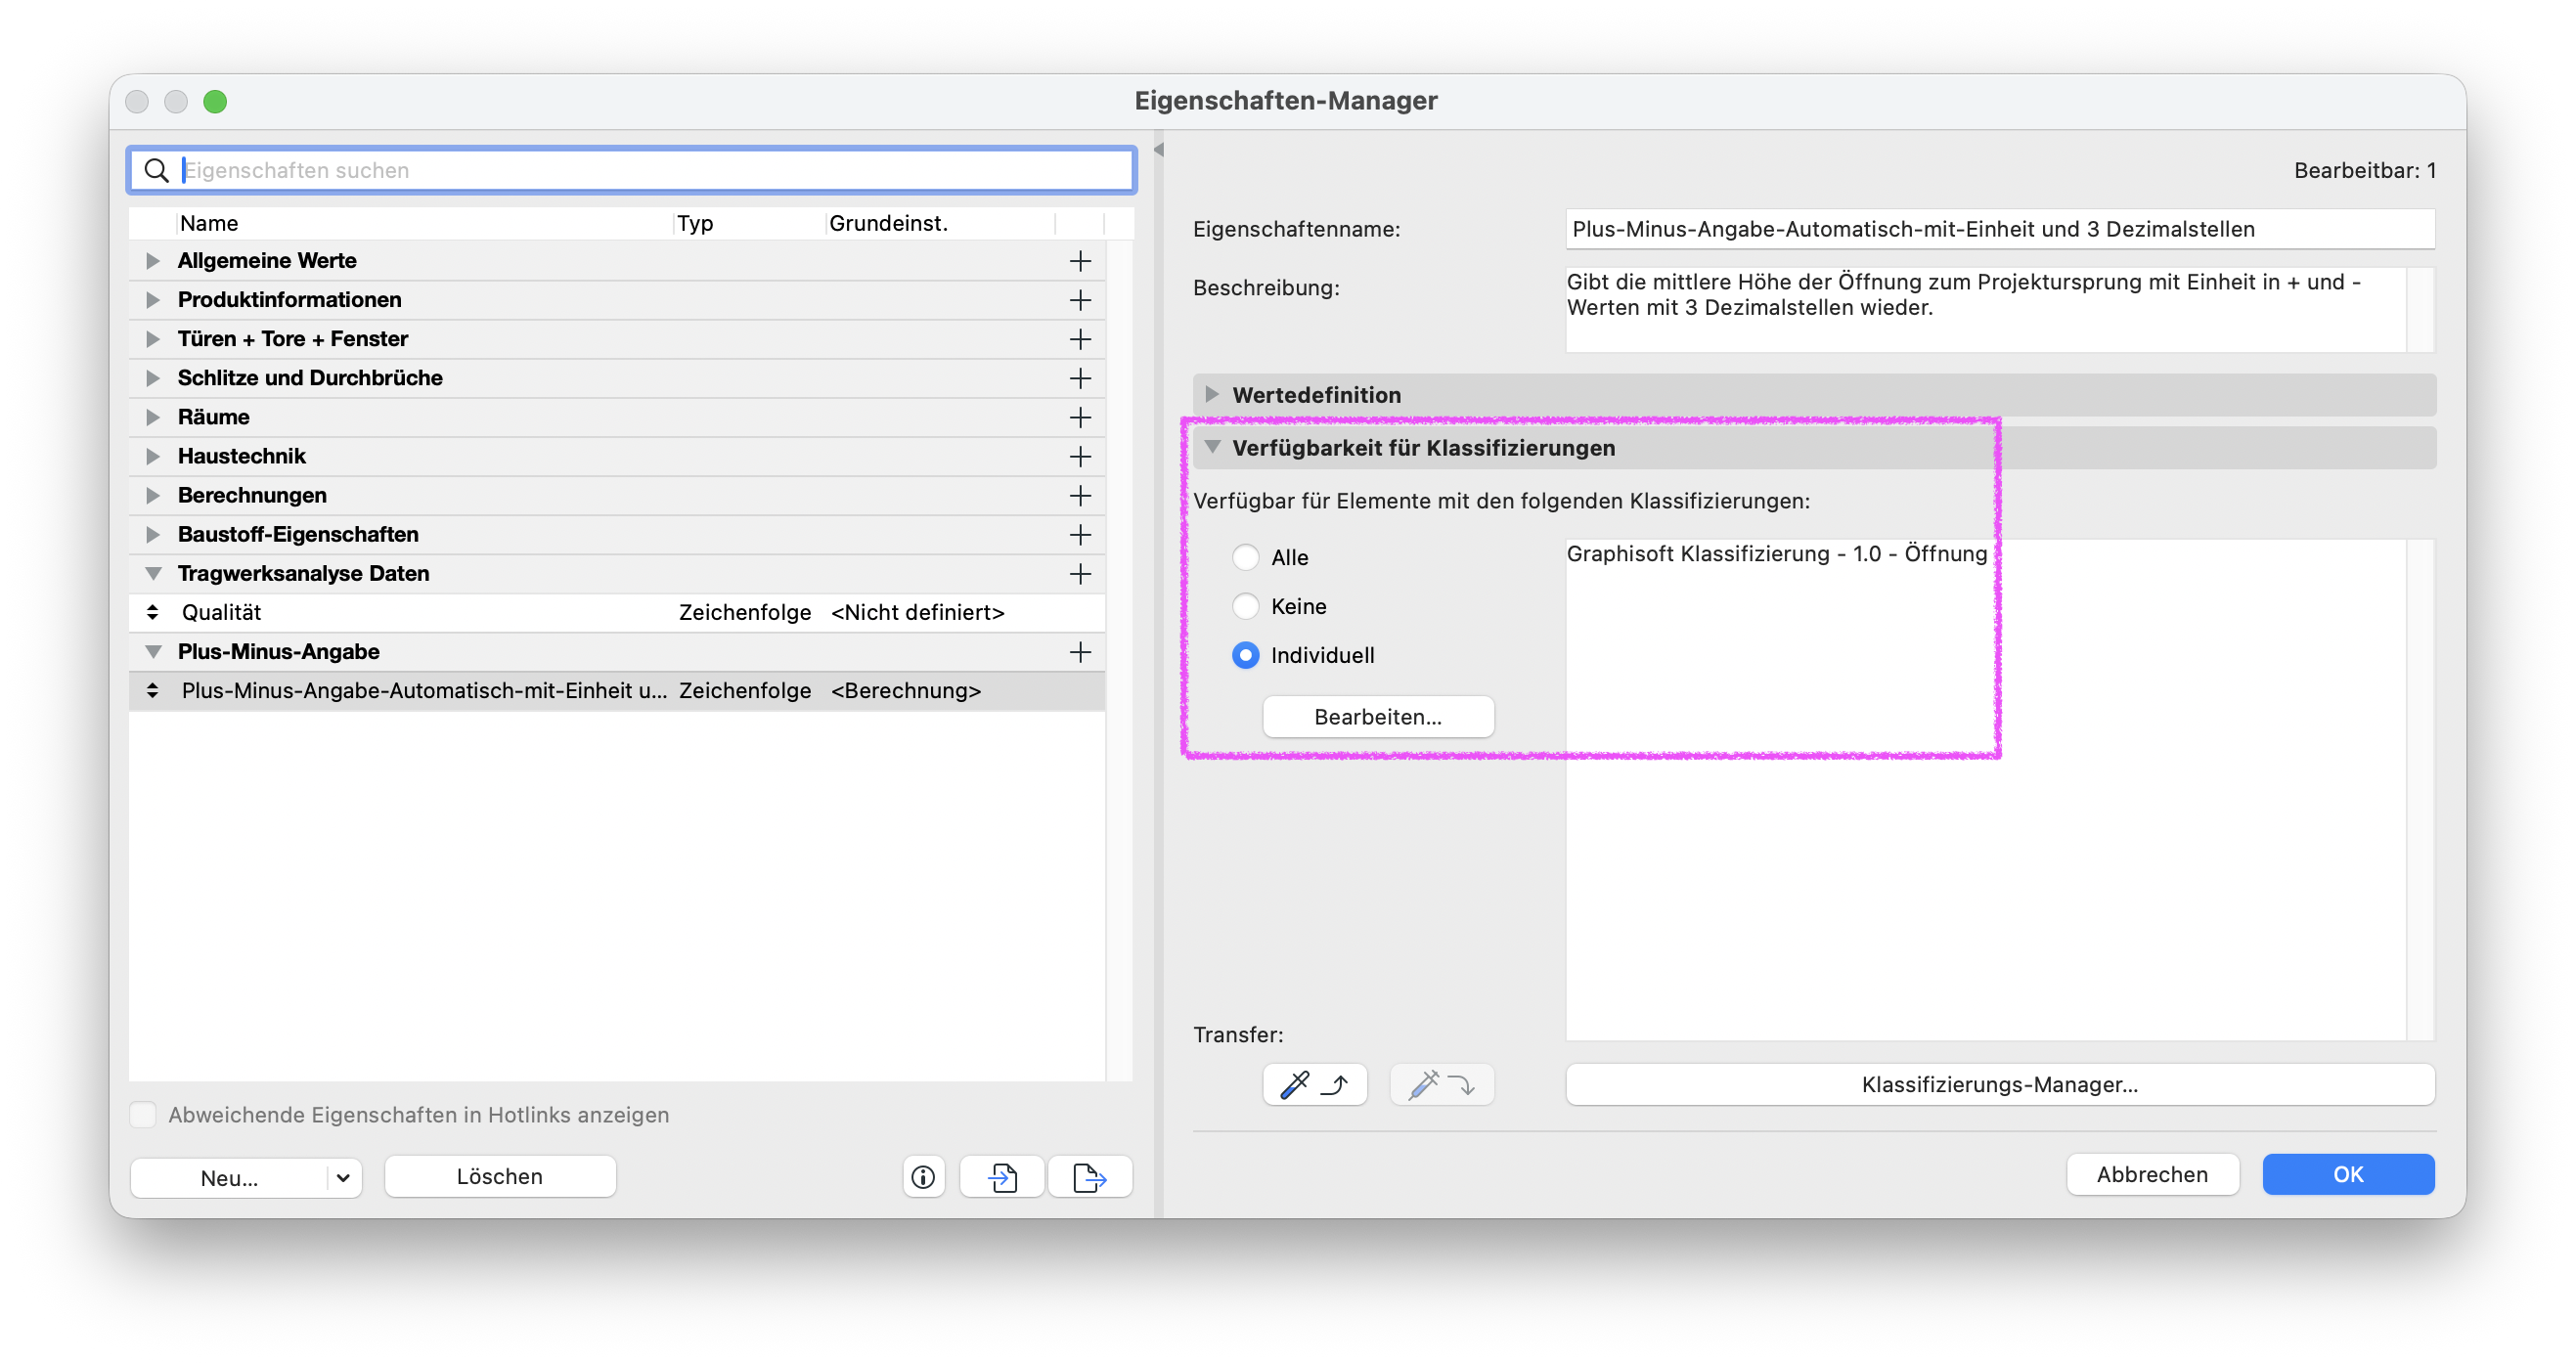Select the Individuell radio button
The image size is (2576, 1363).
tap(1245, 655)
